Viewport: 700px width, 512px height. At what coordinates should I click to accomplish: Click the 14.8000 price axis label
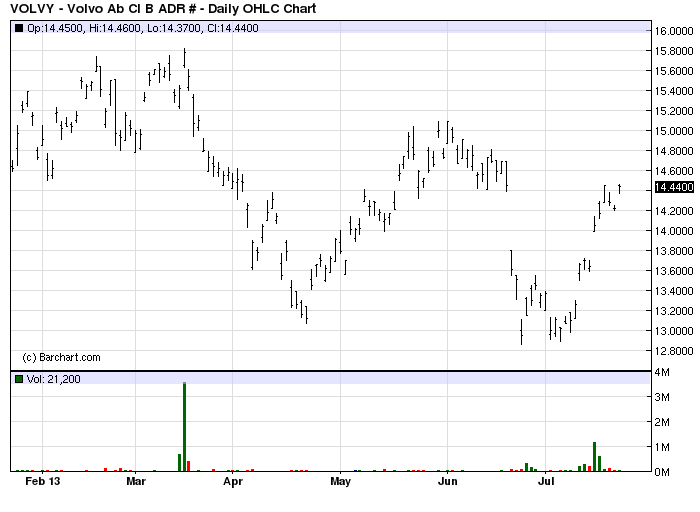(674, 151)
